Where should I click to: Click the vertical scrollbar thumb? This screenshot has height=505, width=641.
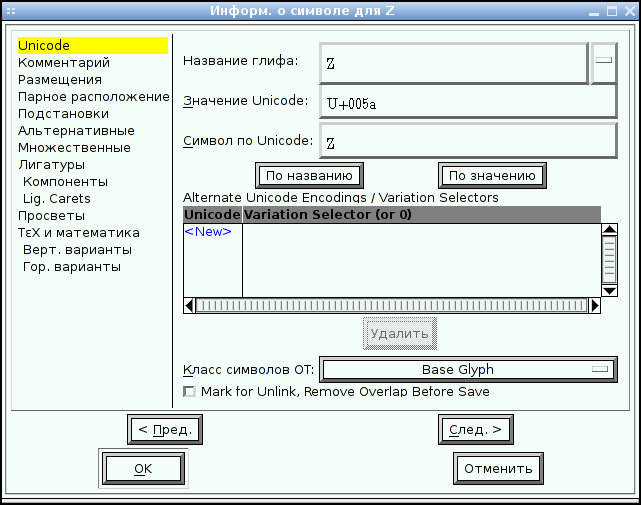[610, 260]
